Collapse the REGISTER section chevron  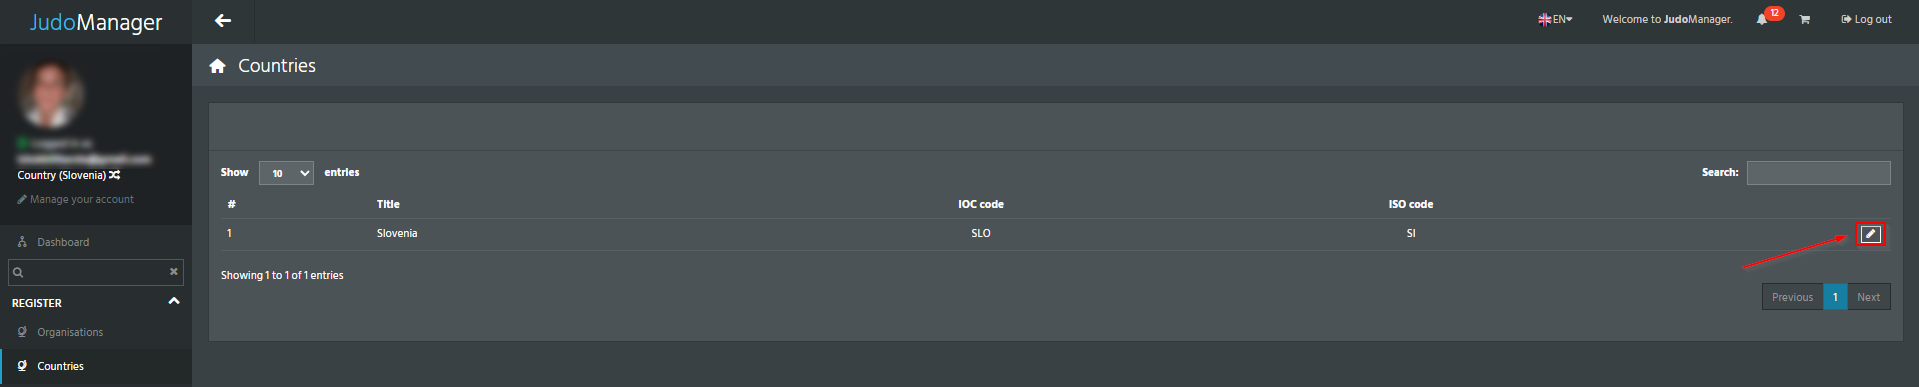174,301
